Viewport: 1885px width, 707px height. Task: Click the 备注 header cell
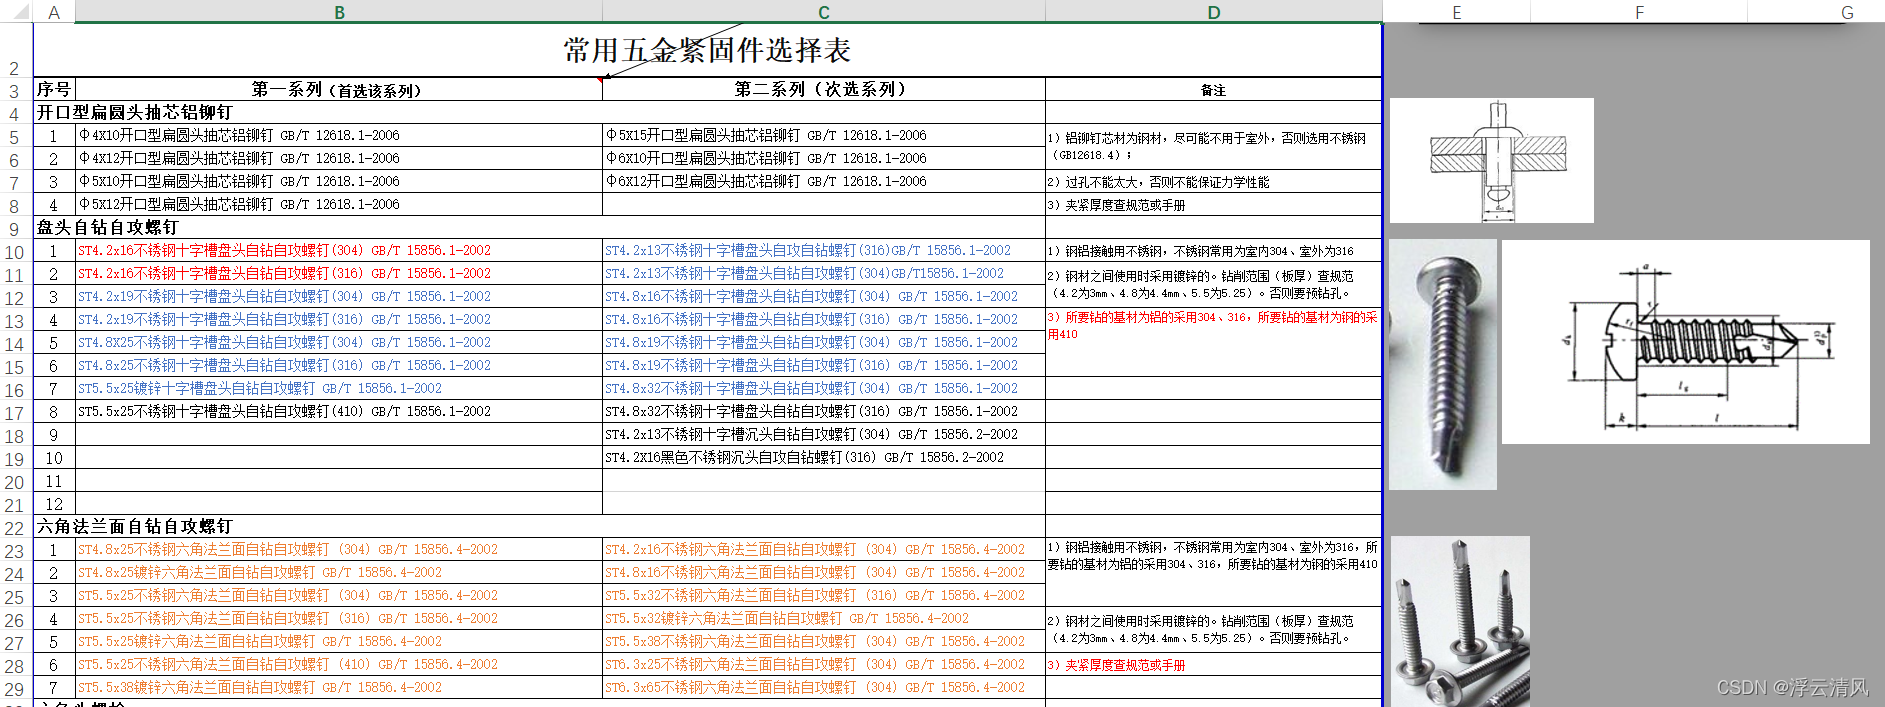(x=1213, y=89)
